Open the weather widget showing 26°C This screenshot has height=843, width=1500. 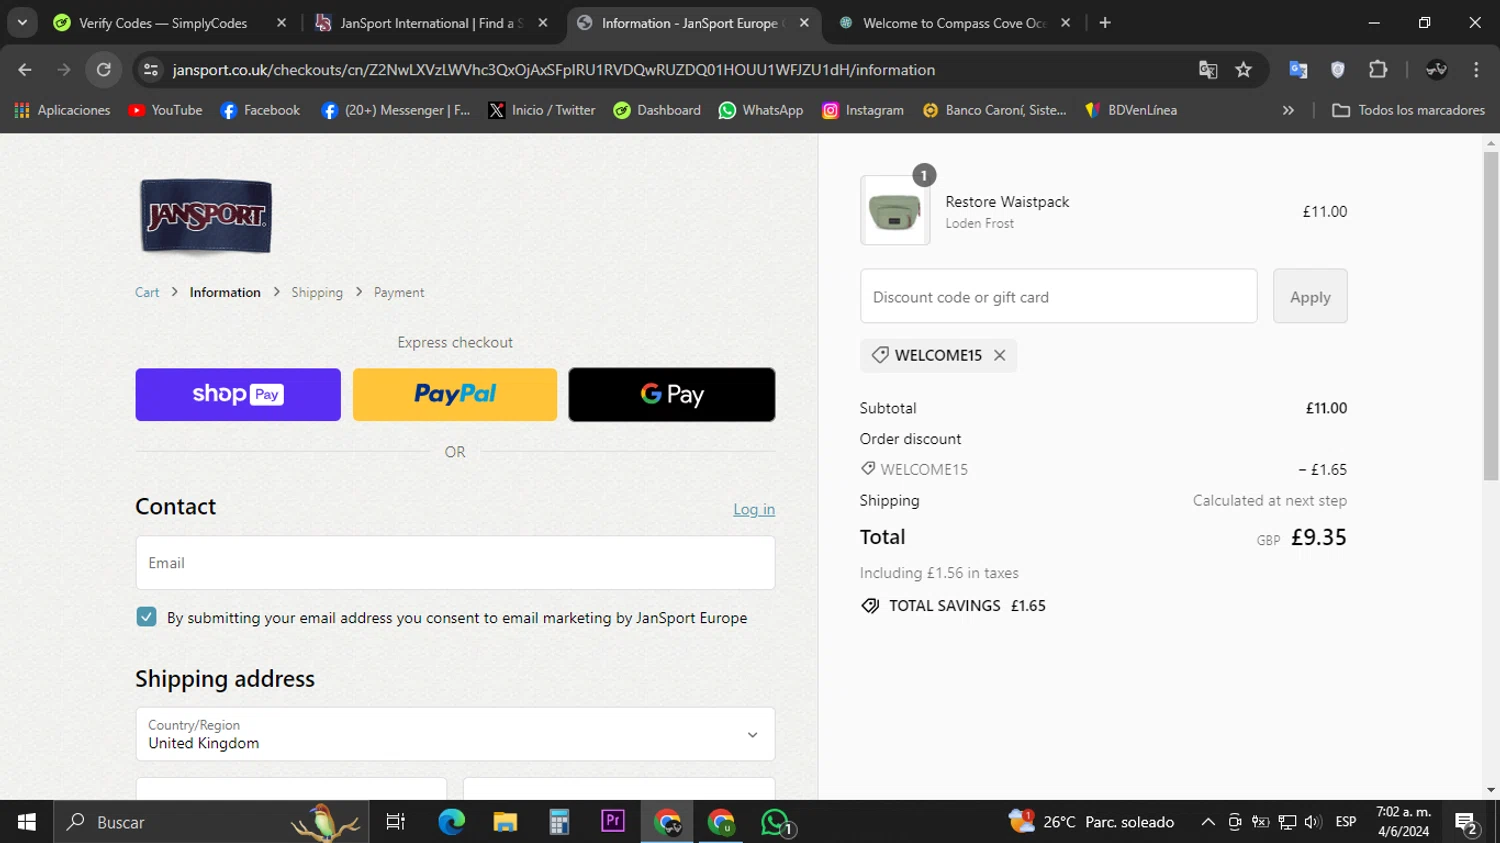1092,822
